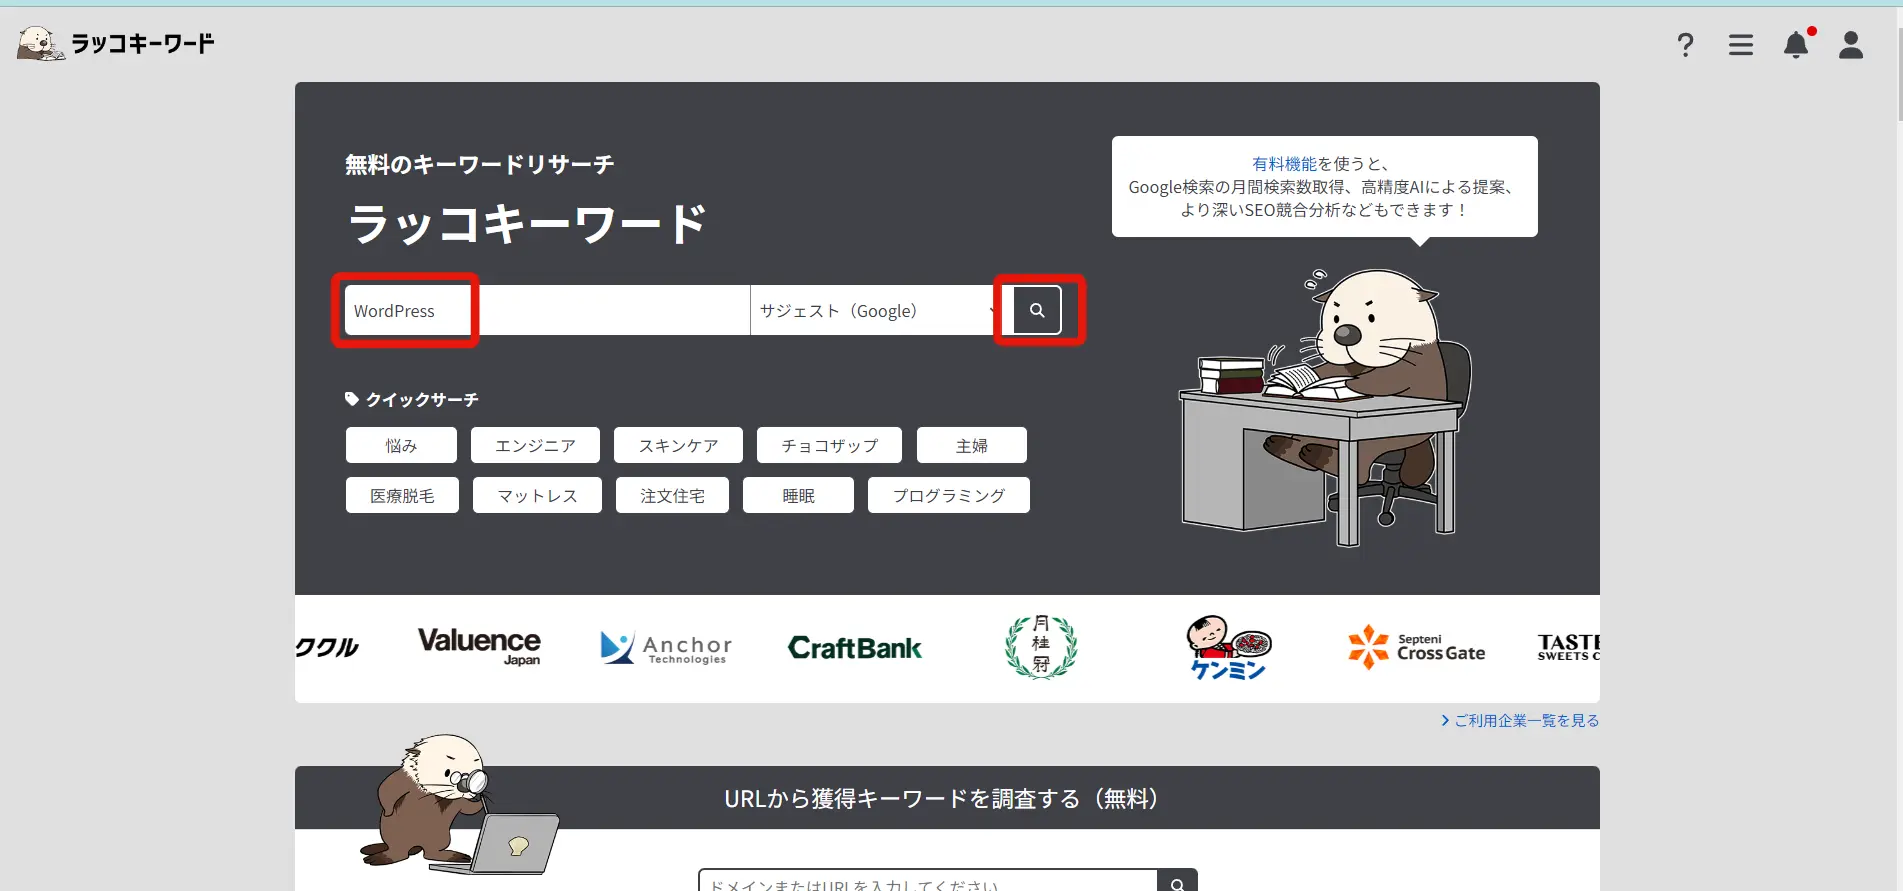This screenshot has height=891, width=1903.
Task: Click the クイックサーチ tag icon
Action: point(352,399)
